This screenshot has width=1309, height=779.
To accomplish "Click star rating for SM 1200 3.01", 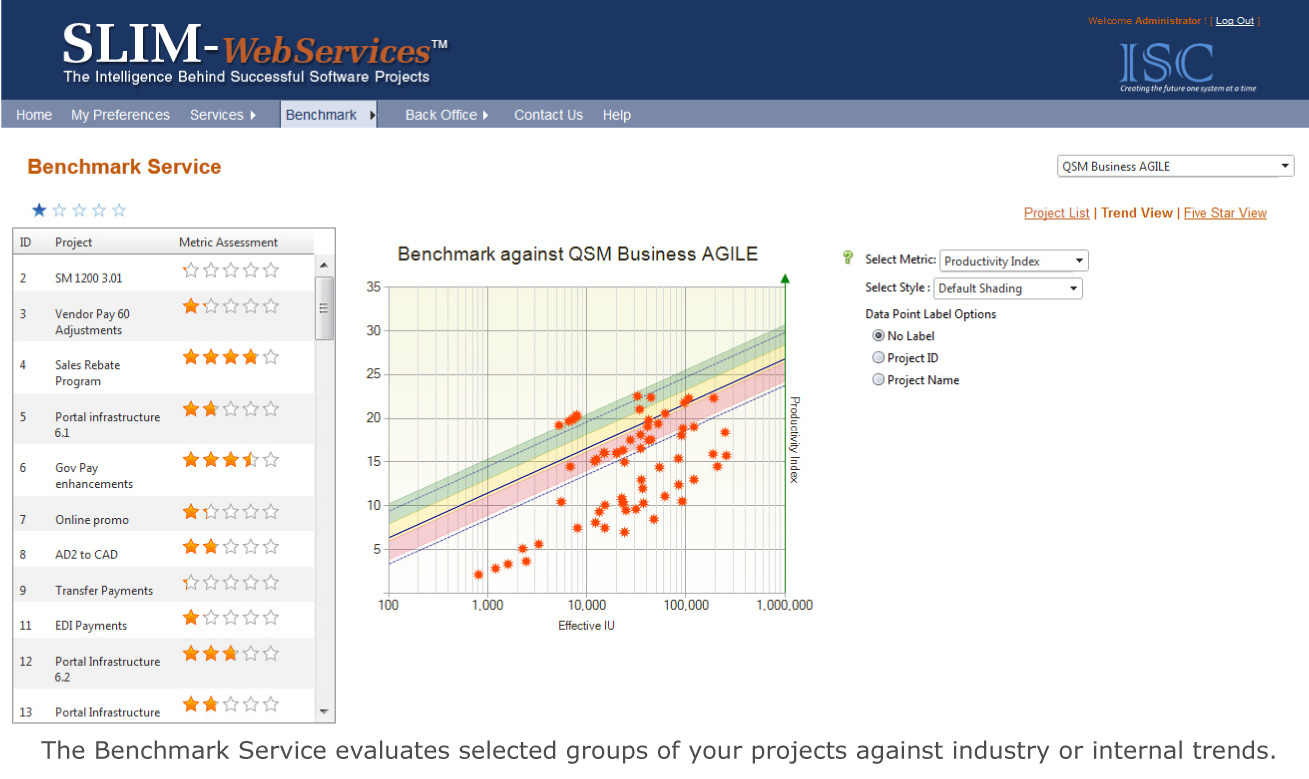I will coord(231,270).
